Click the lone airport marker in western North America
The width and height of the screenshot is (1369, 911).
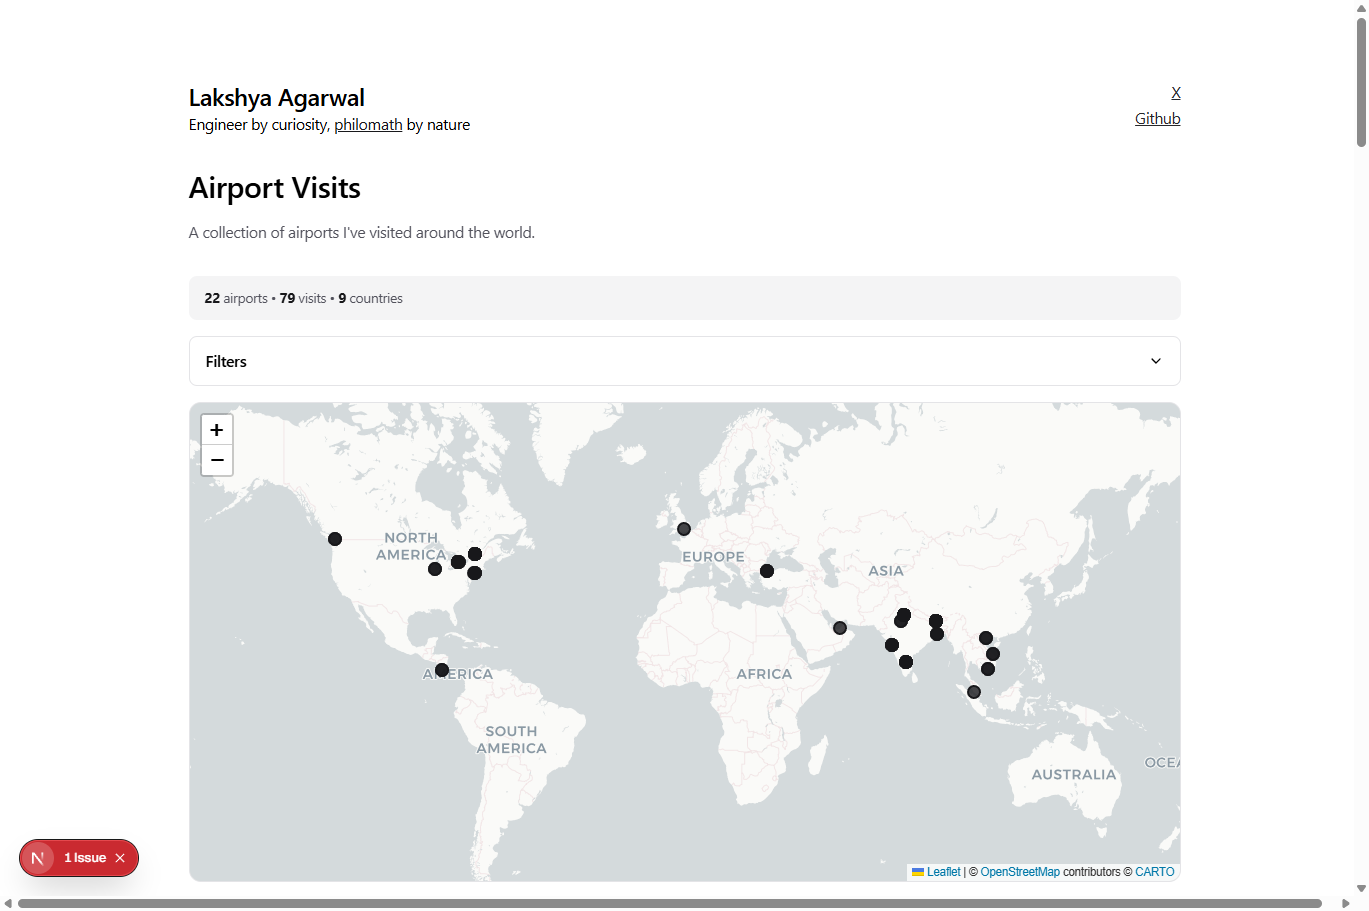pos(335,538)
